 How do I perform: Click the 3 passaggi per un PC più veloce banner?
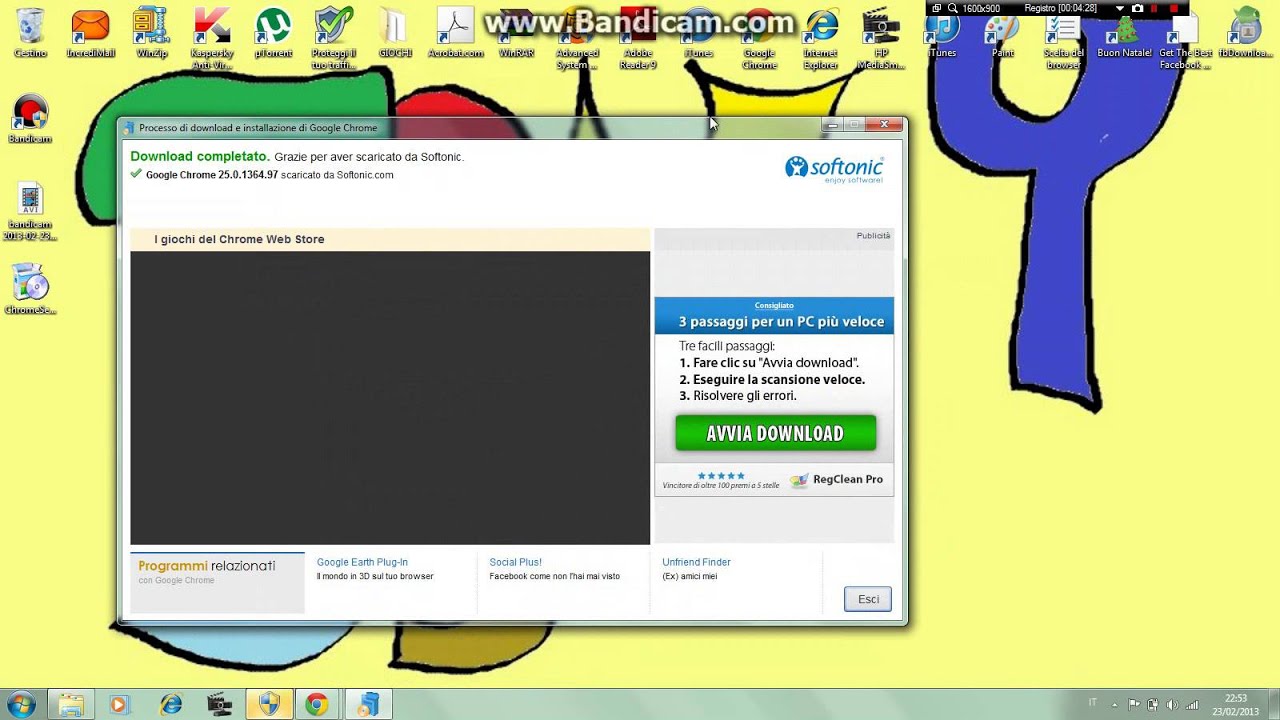tap(774, 317)
